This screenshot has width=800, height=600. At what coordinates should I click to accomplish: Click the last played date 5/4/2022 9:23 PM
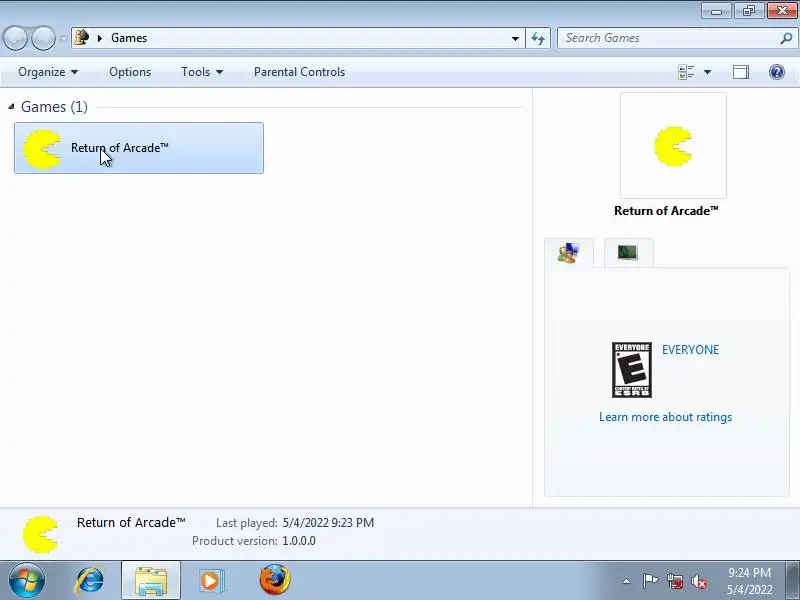[328, 523]
